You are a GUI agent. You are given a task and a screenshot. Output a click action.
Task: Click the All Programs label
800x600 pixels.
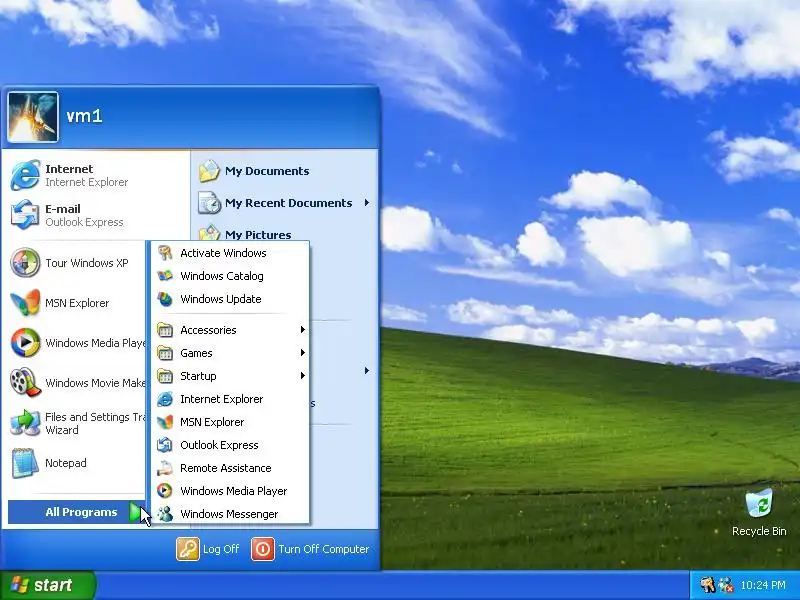tap(81, 512)
